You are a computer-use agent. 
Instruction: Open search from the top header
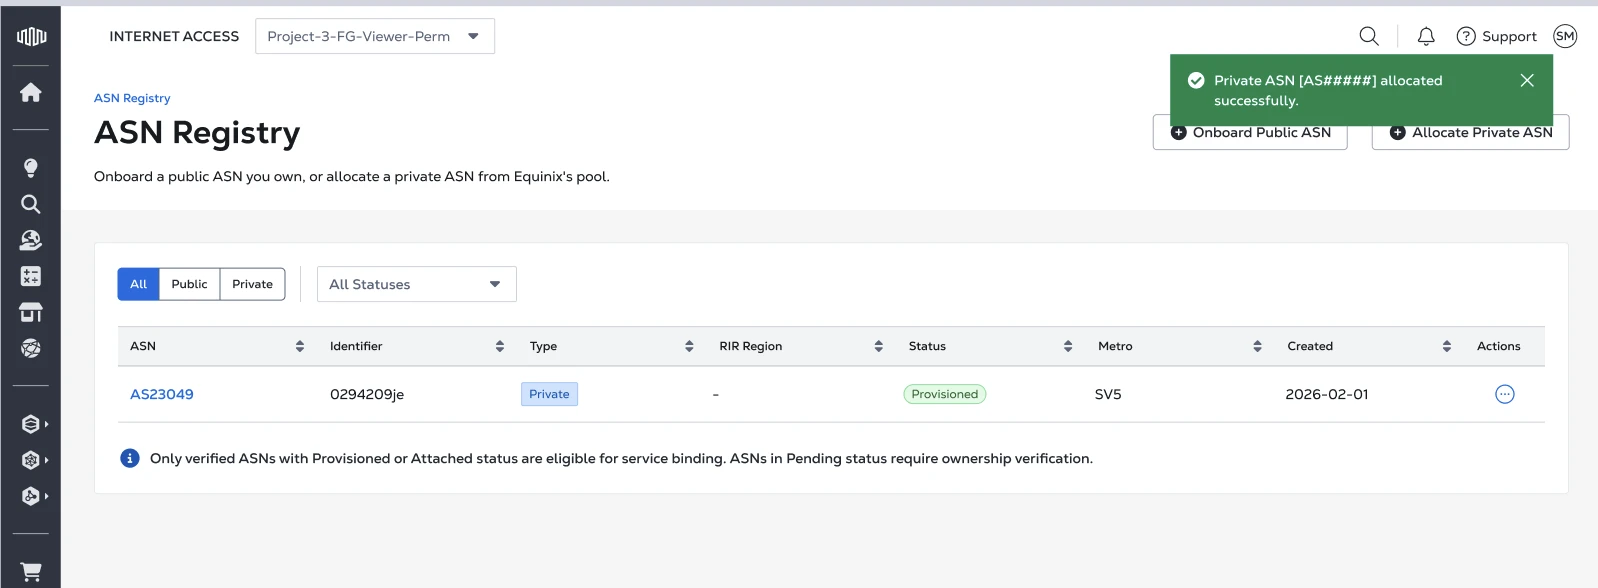point(1369,36)
